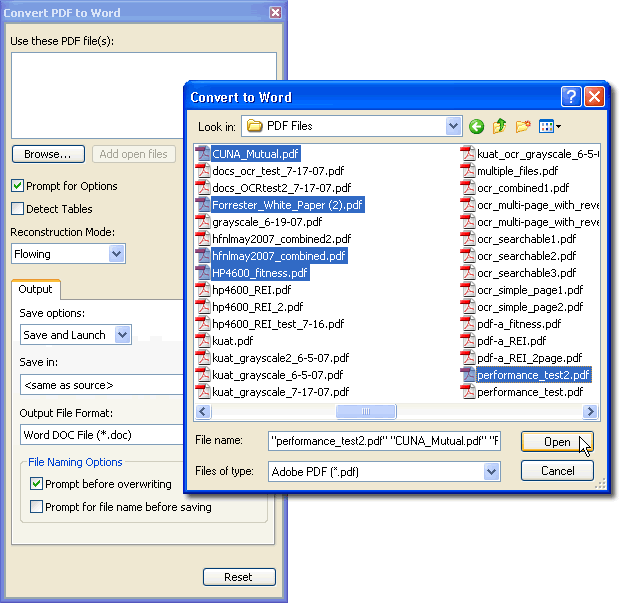
Task: Click the multiple_files.pdf file icon
Action: click(x=467, y=171)
